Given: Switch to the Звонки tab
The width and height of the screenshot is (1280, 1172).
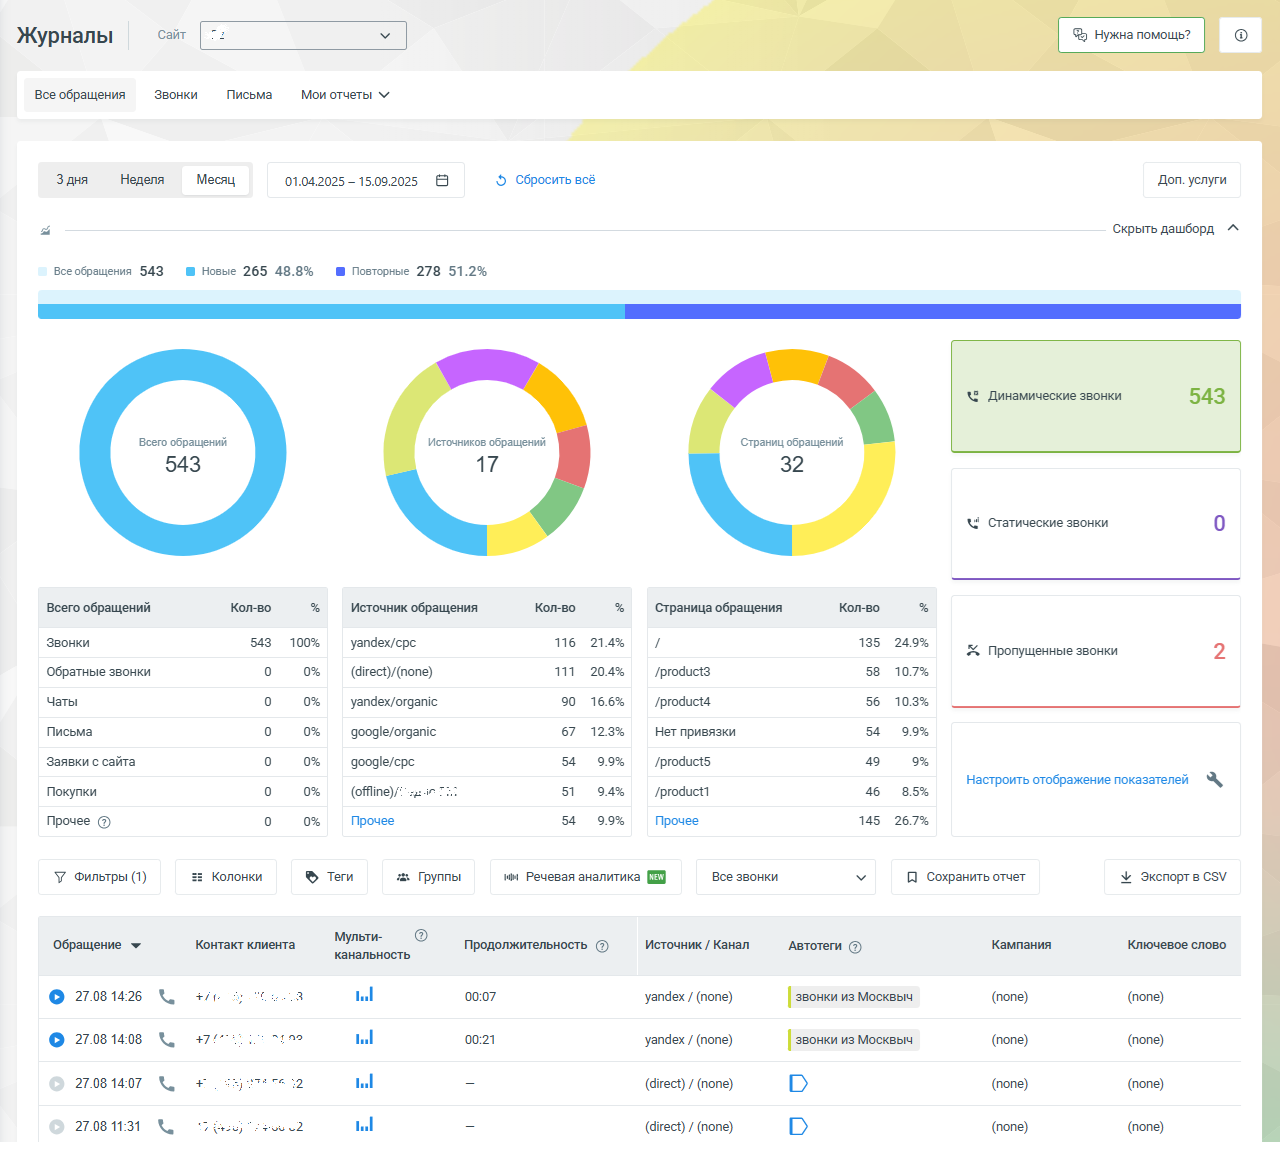Looking at the screenshot, I should point(176,95).
